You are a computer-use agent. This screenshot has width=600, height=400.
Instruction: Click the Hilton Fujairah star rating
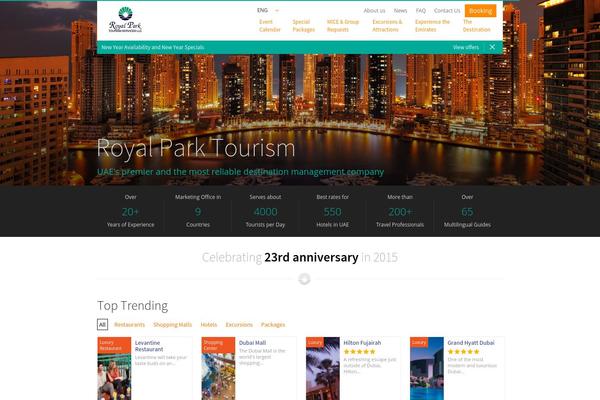click(x=359, y=351)
